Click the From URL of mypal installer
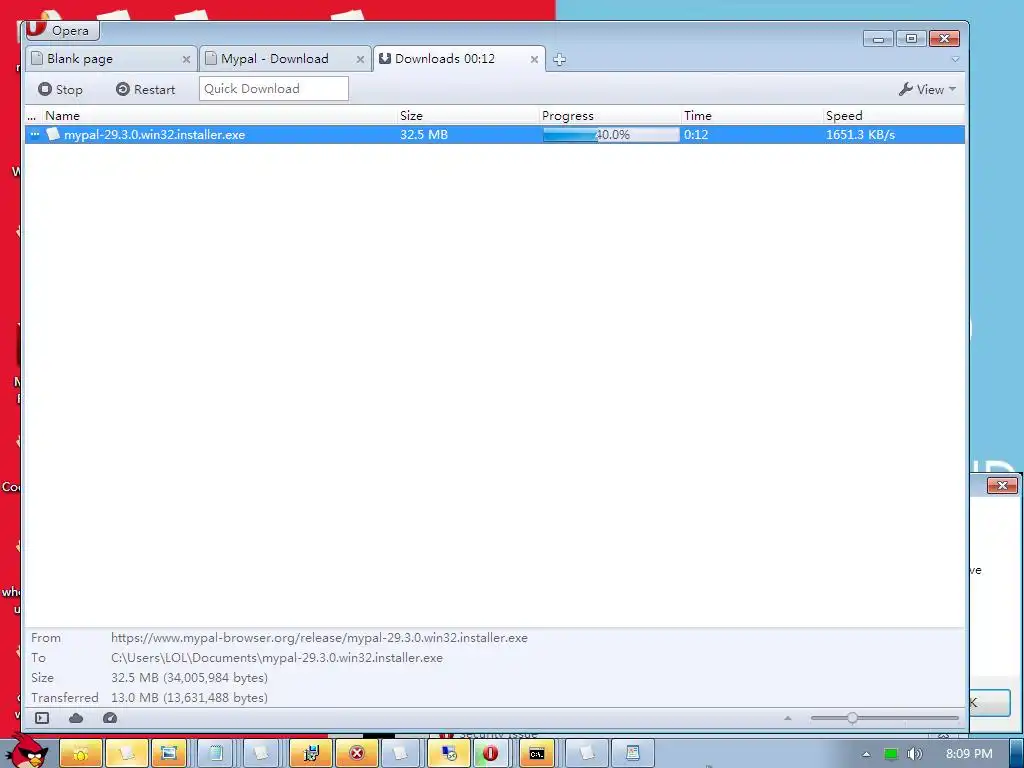Image resolution: width=1024 pixels, height=768 pixels. (x=319, y=637)
